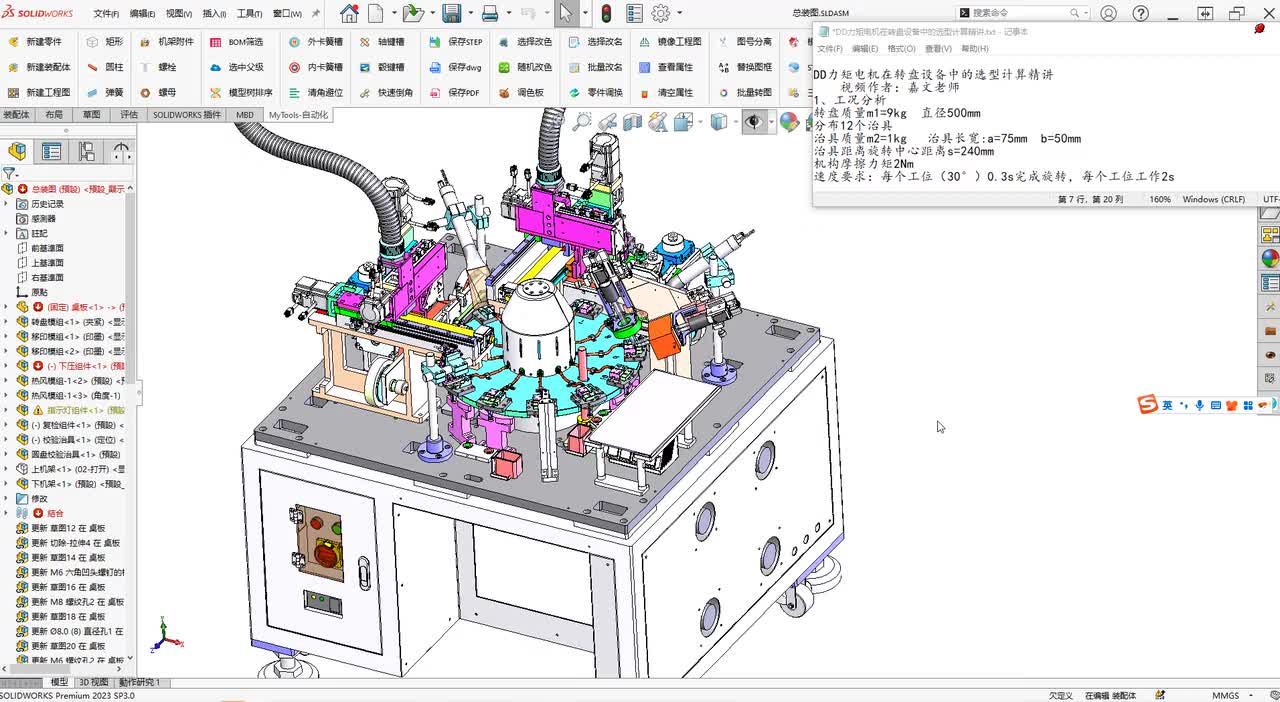The image size is (1280, 702).
Task: Click the Rebuild traffic light icon
Action: point(606,14)
